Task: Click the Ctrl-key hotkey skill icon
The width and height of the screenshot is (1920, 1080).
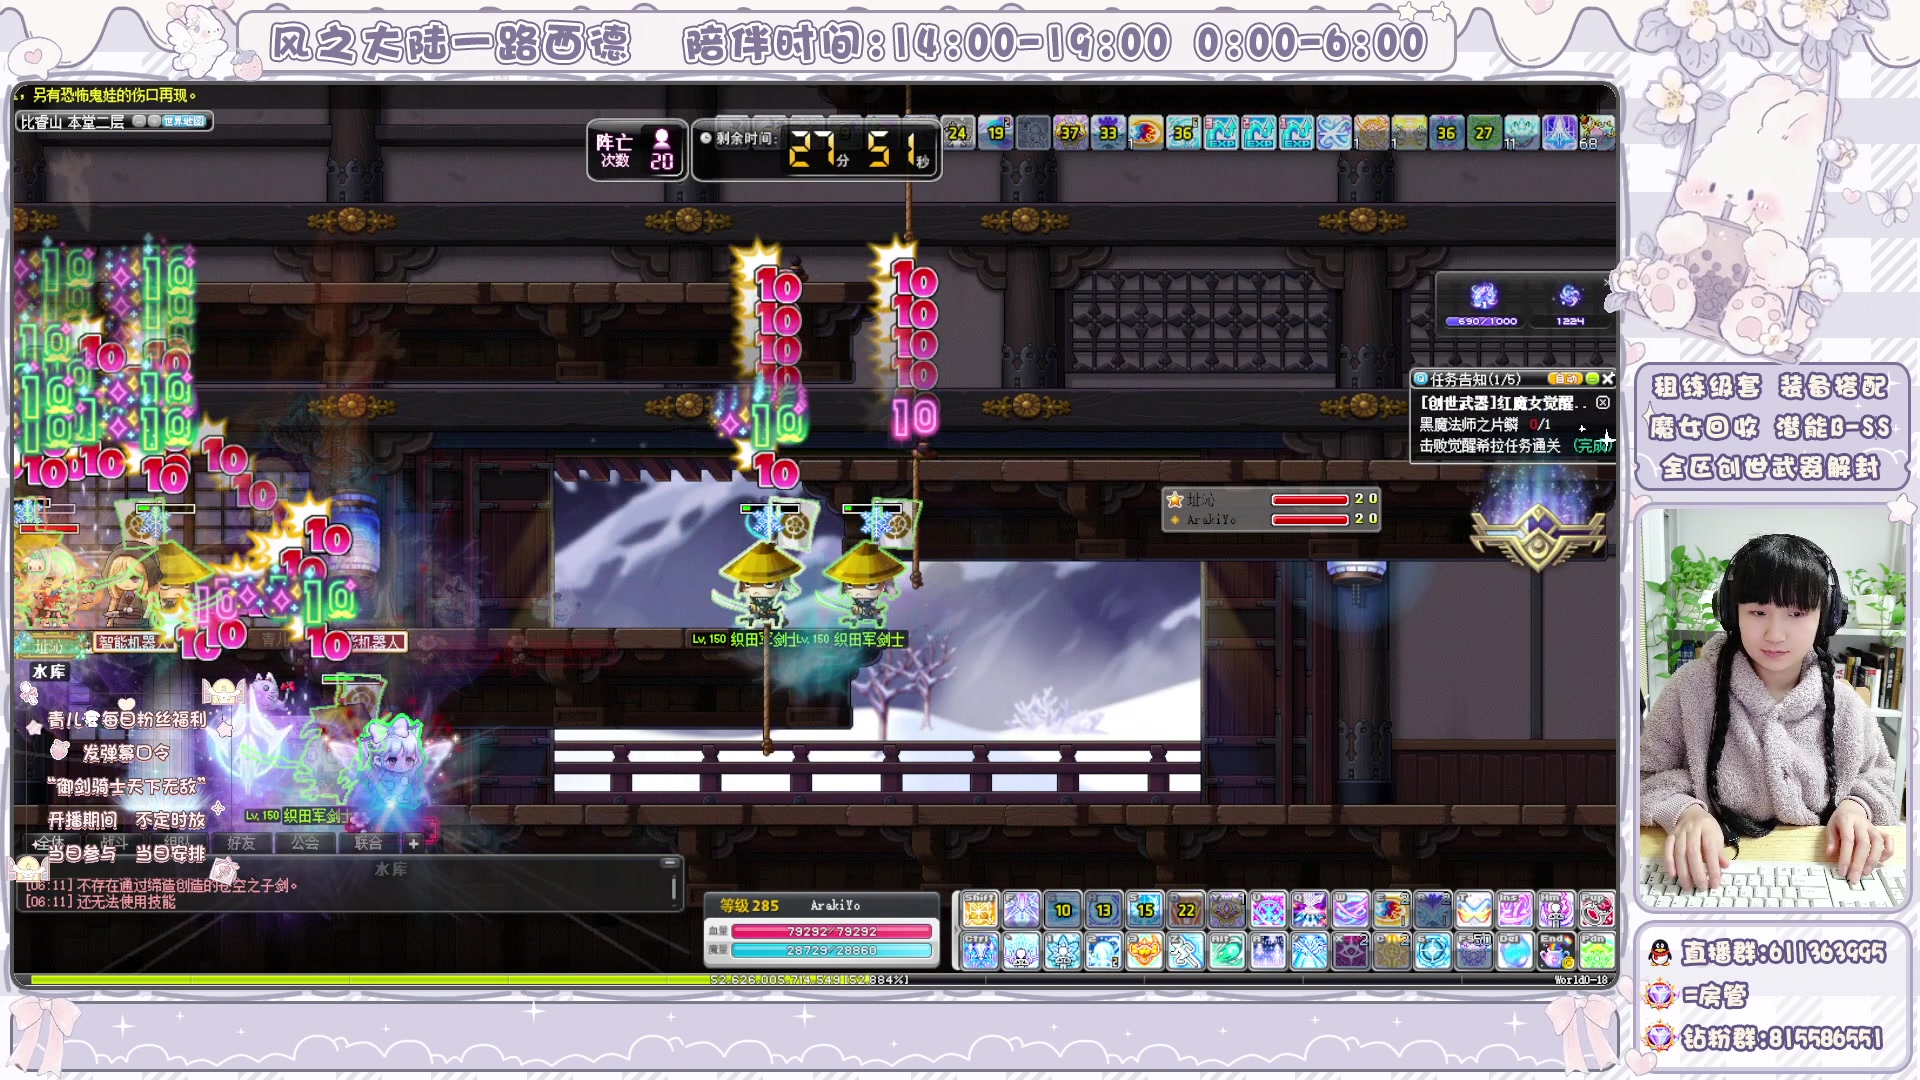Action: [980, 951]
